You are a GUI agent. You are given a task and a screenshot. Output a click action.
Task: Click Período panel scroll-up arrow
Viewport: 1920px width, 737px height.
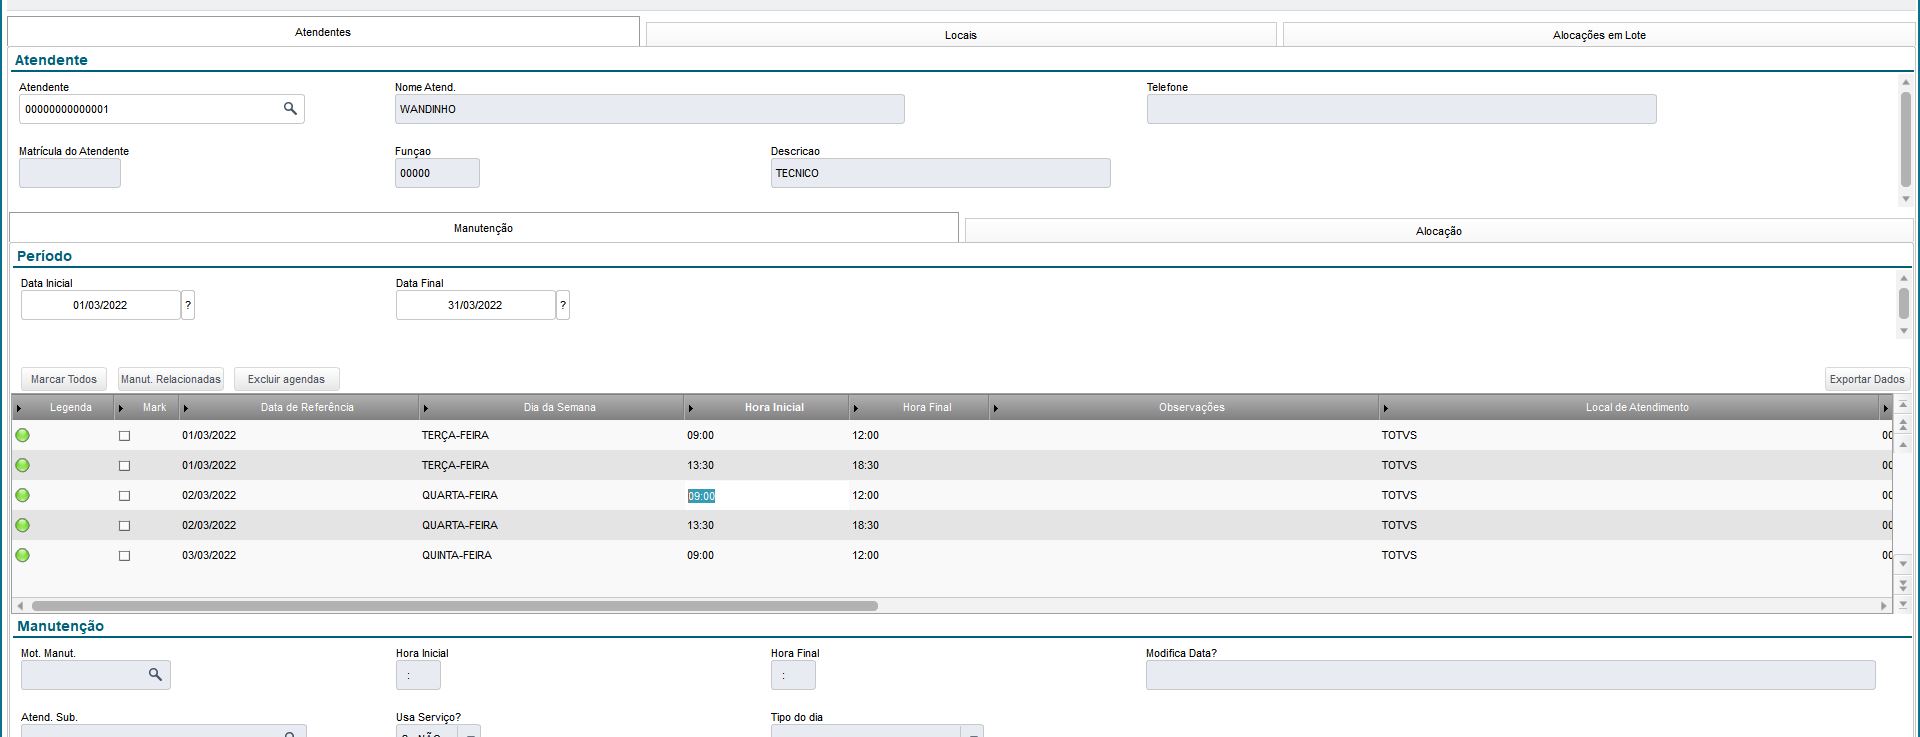tap(1904, 277)
